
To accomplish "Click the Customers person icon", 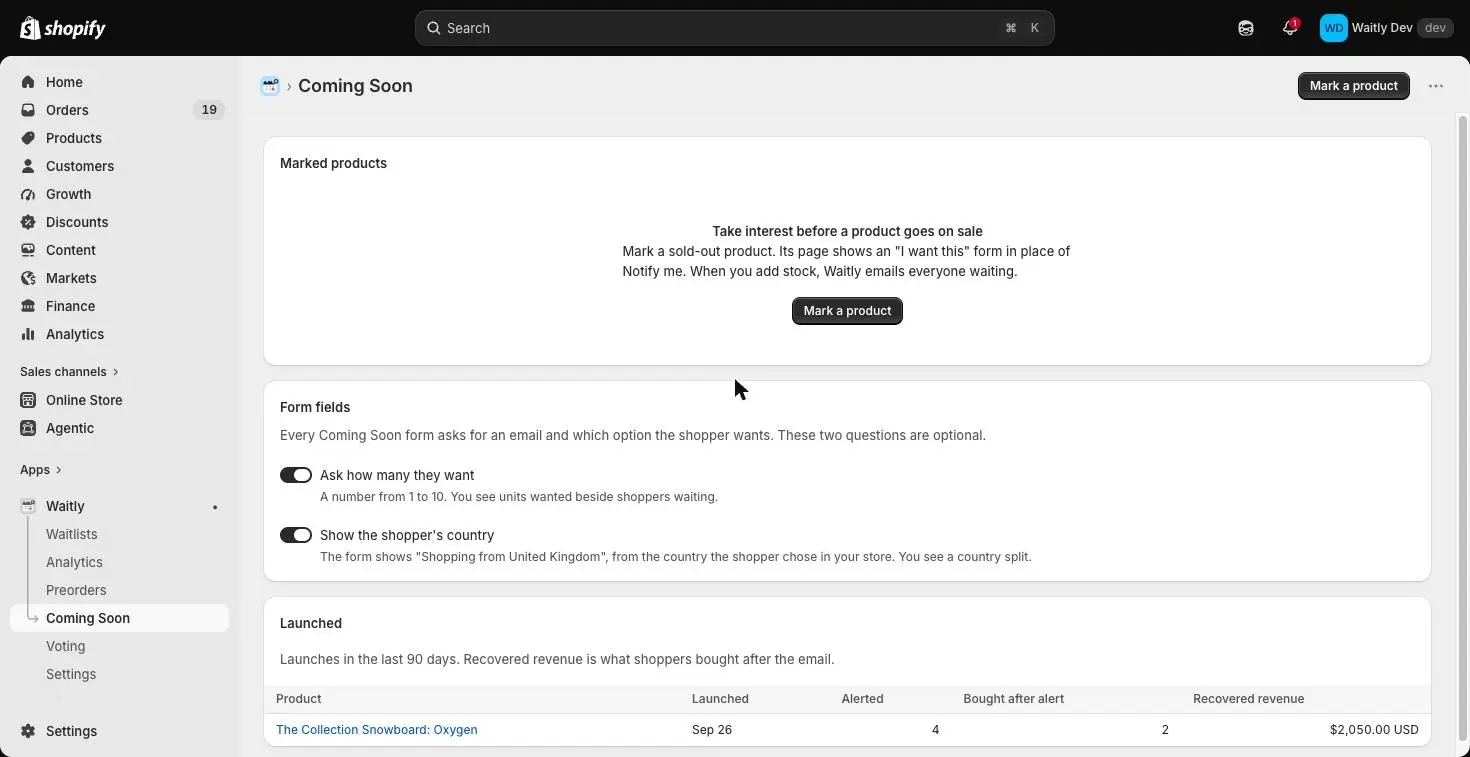I will click(28, 166).
